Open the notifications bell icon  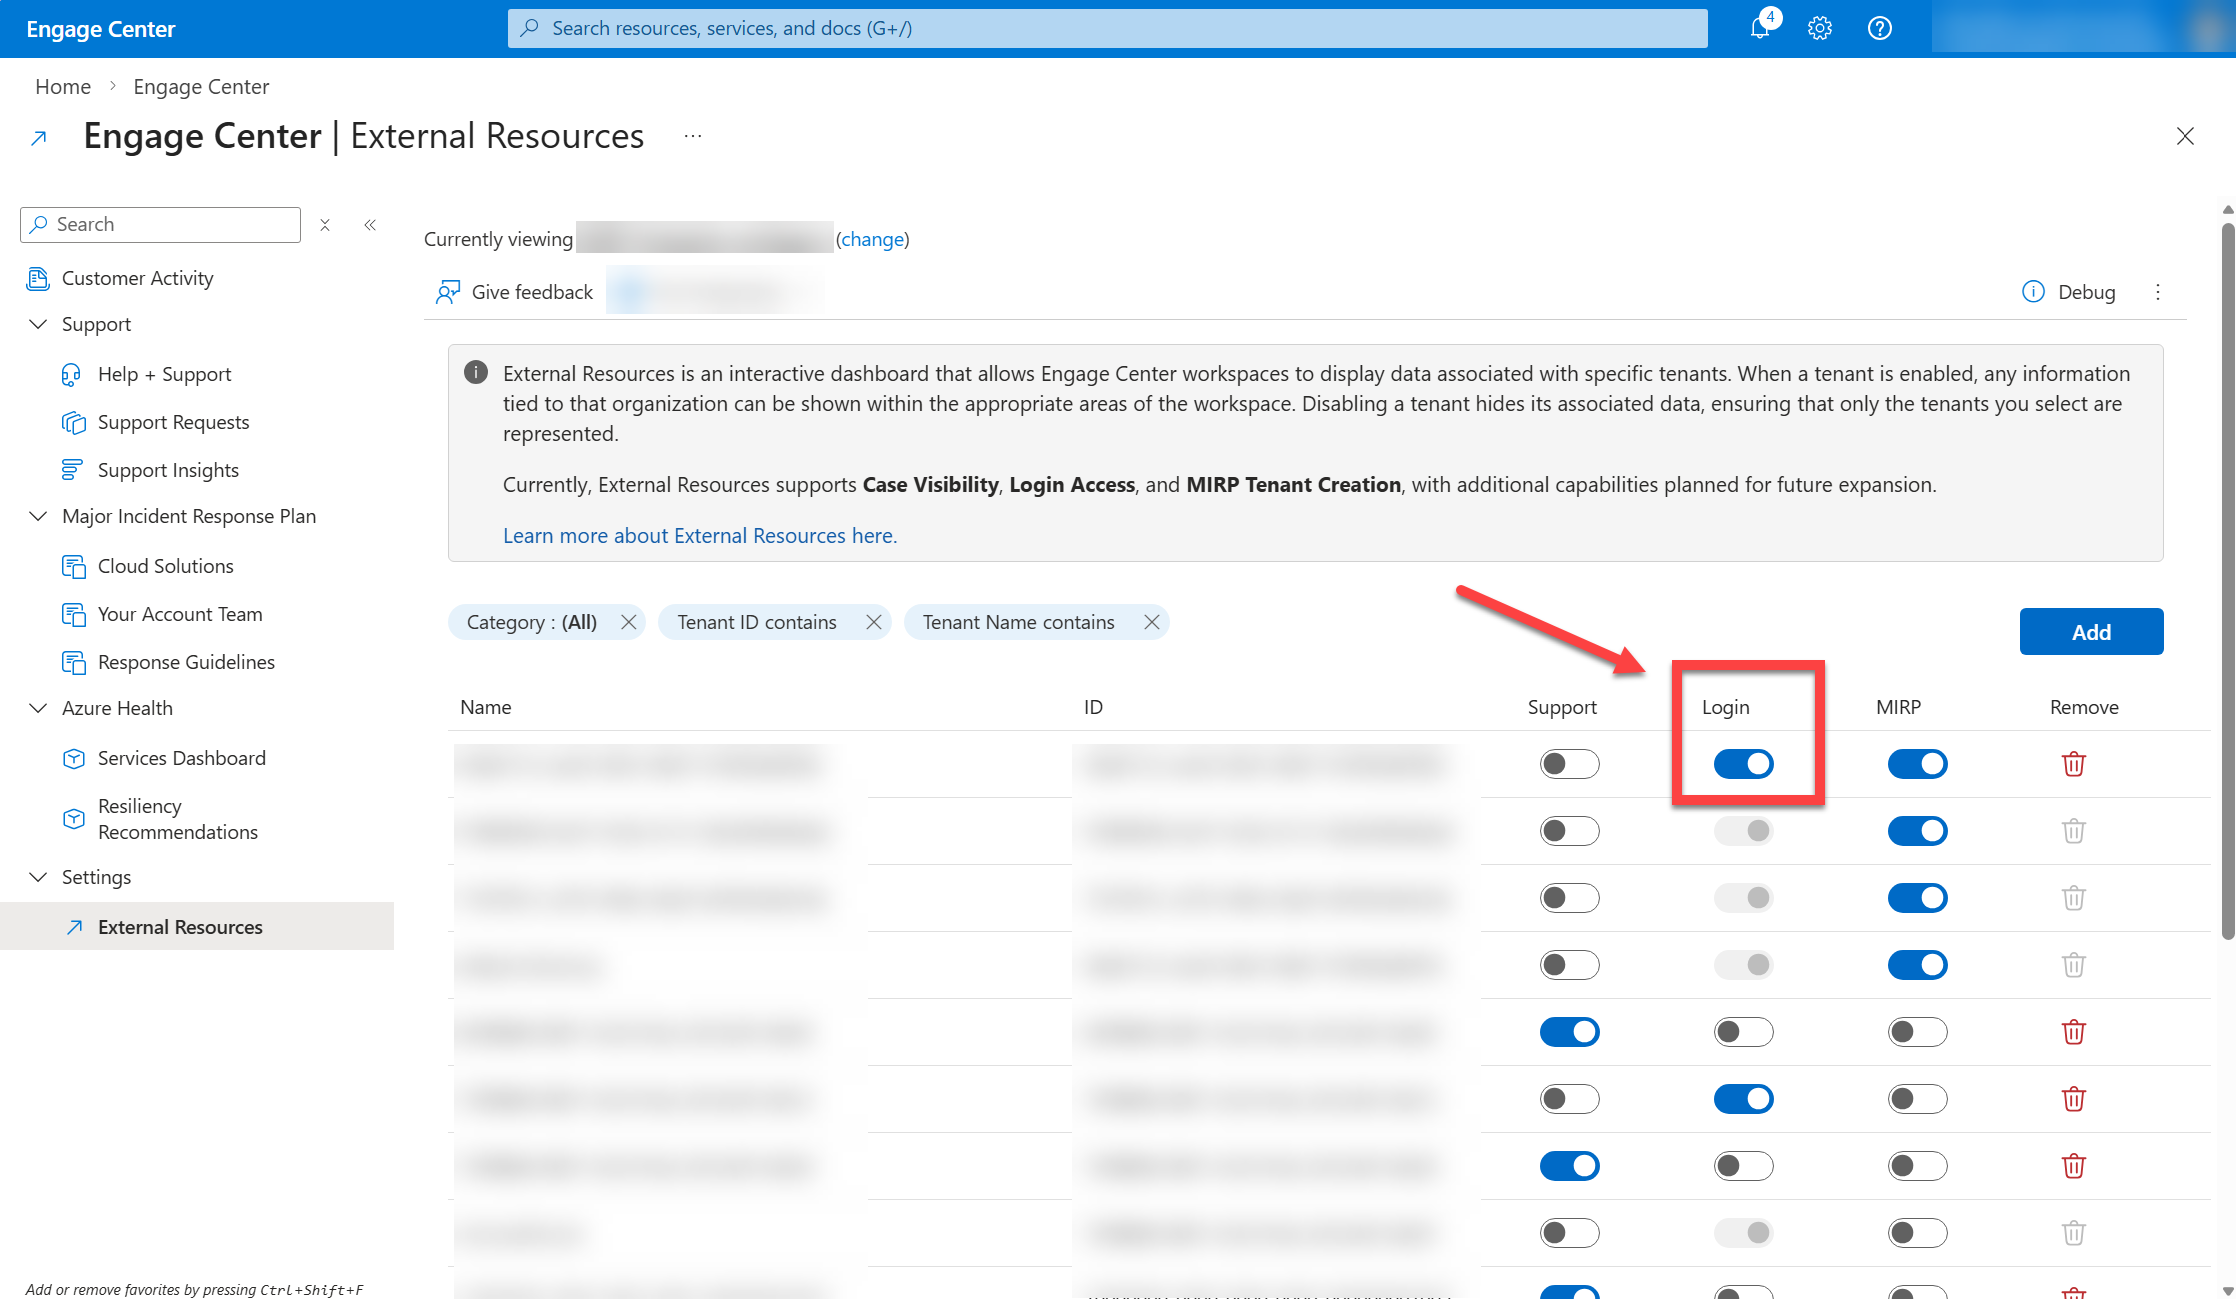pos(1760,28)
